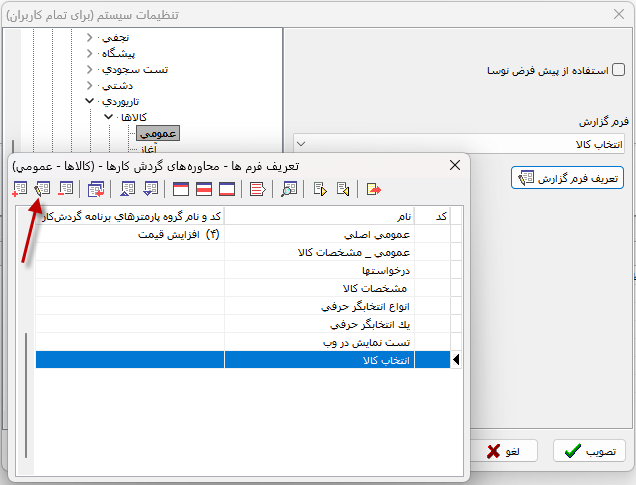This screenshot has width=636, height=485.
Task: Close the تعریف فرم ها dialog
Action: click(455, 165)
